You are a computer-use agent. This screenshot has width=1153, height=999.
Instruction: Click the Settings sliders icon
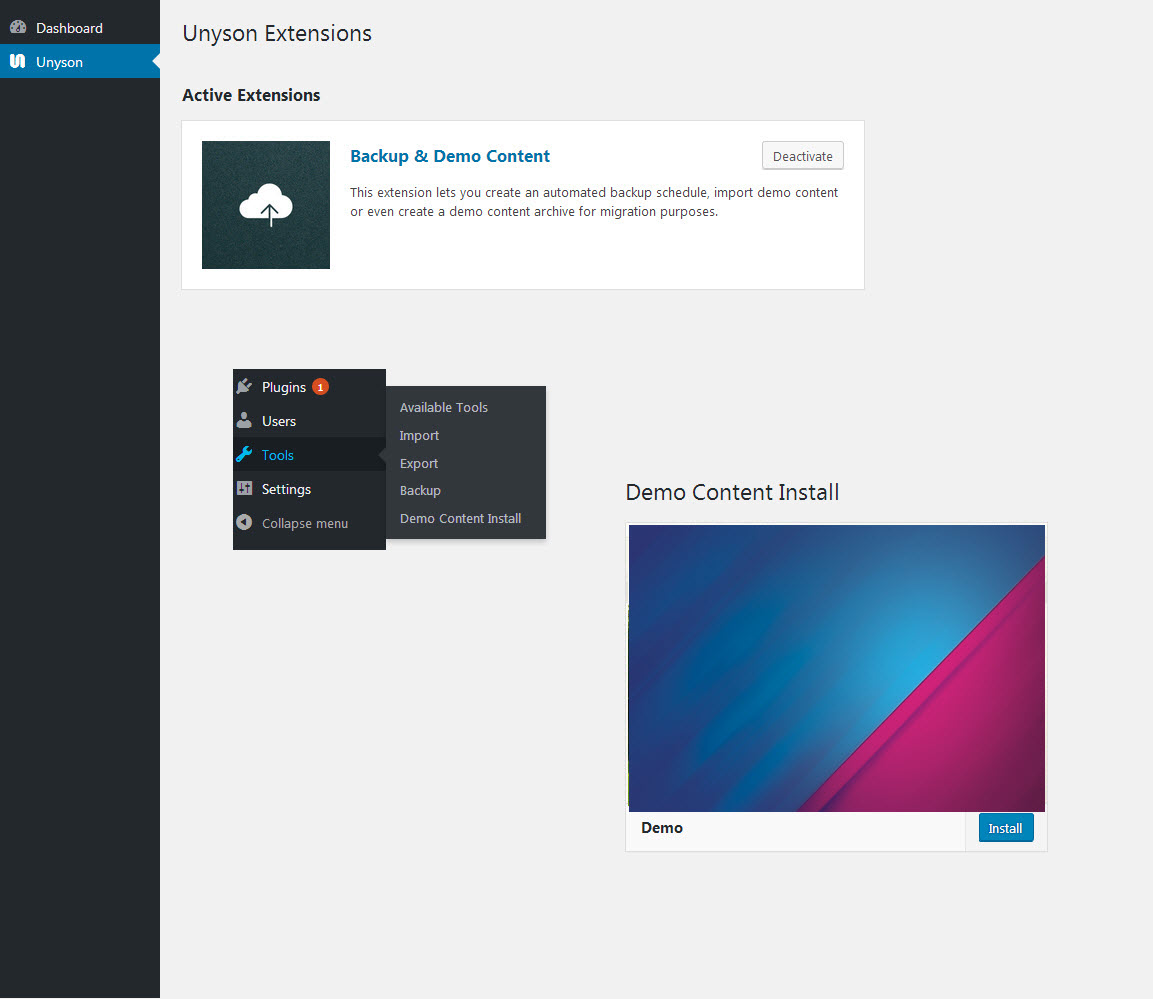(x=244, y=489)
